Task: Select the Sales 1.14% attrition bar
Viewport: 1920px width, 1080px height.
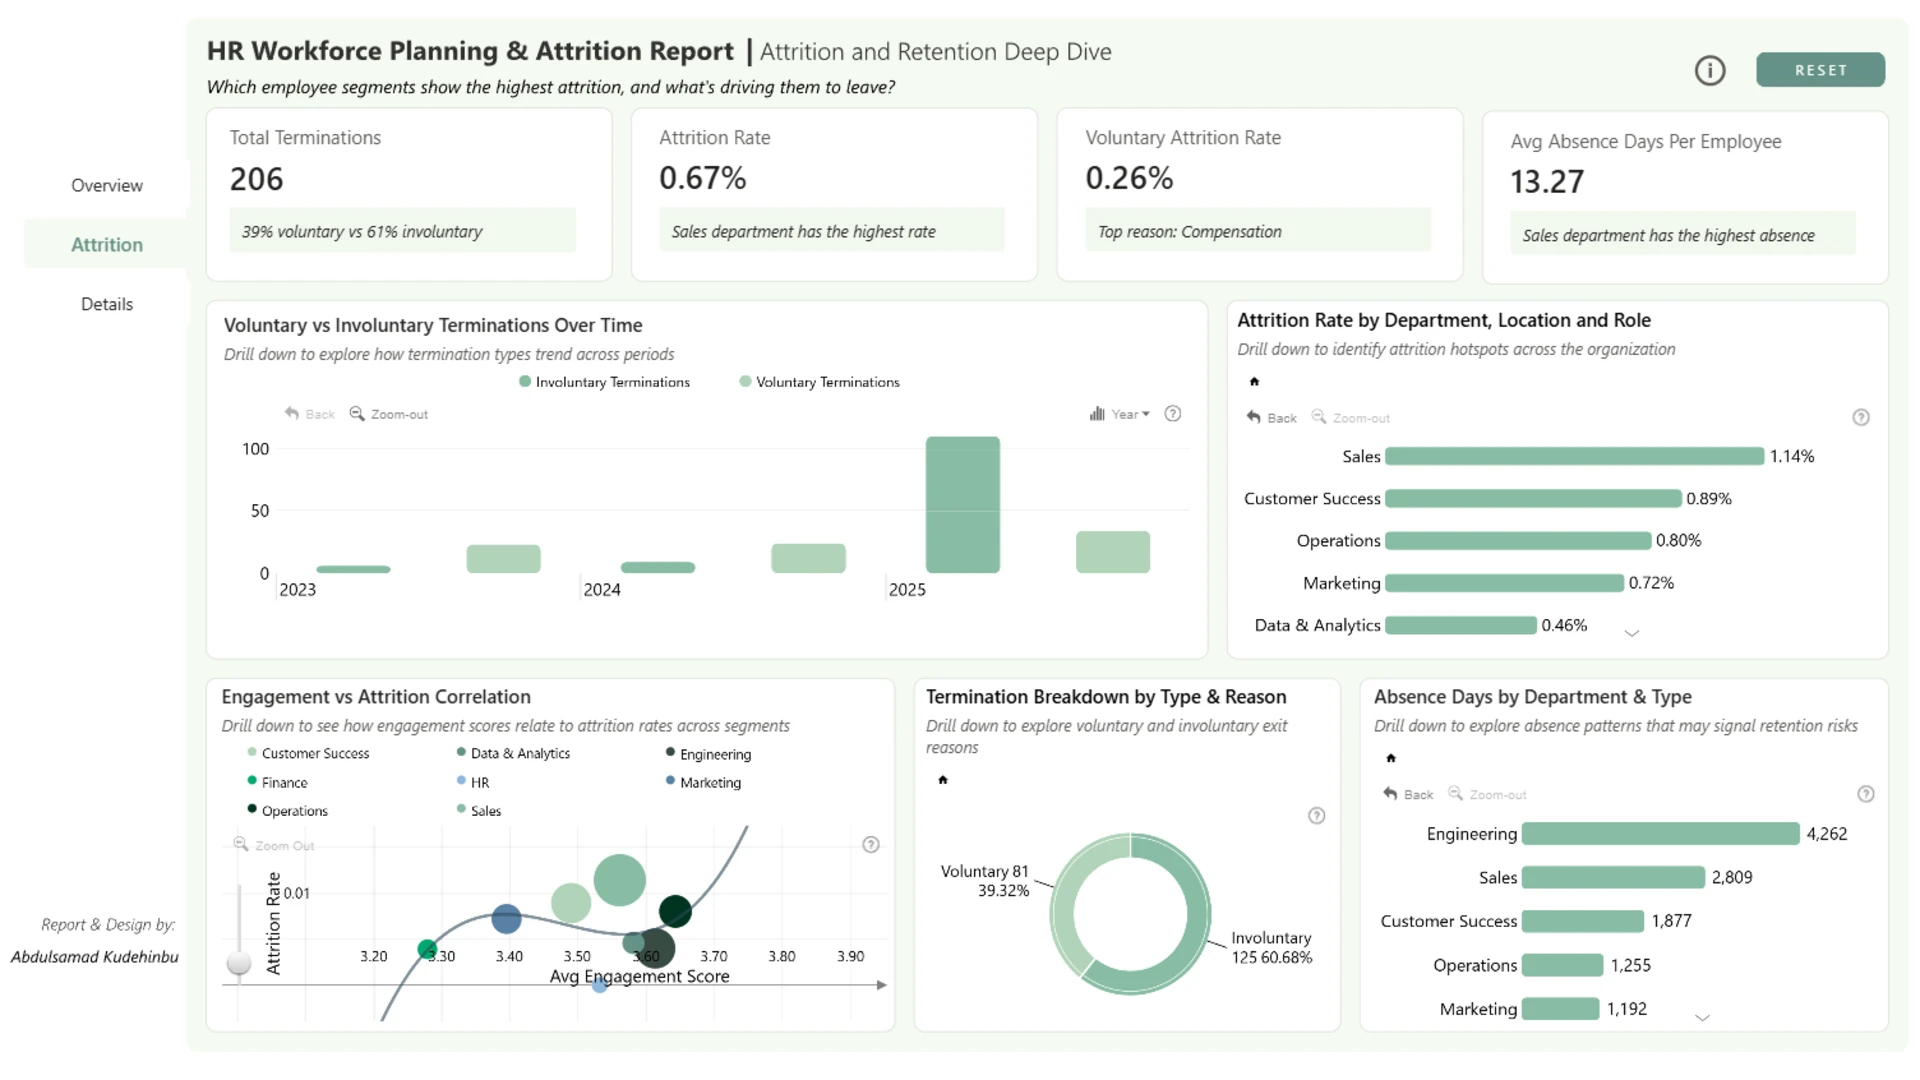Action: (1574, 456)
